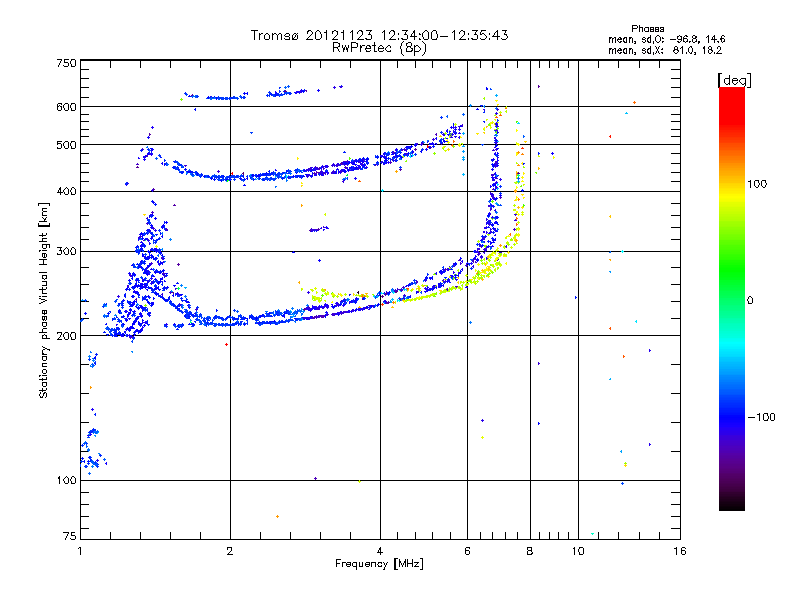The image size is (800, 600).
Task: Click the 'mean, sd,O: -96.8, 14.6' line
Action: coord(666,39)
